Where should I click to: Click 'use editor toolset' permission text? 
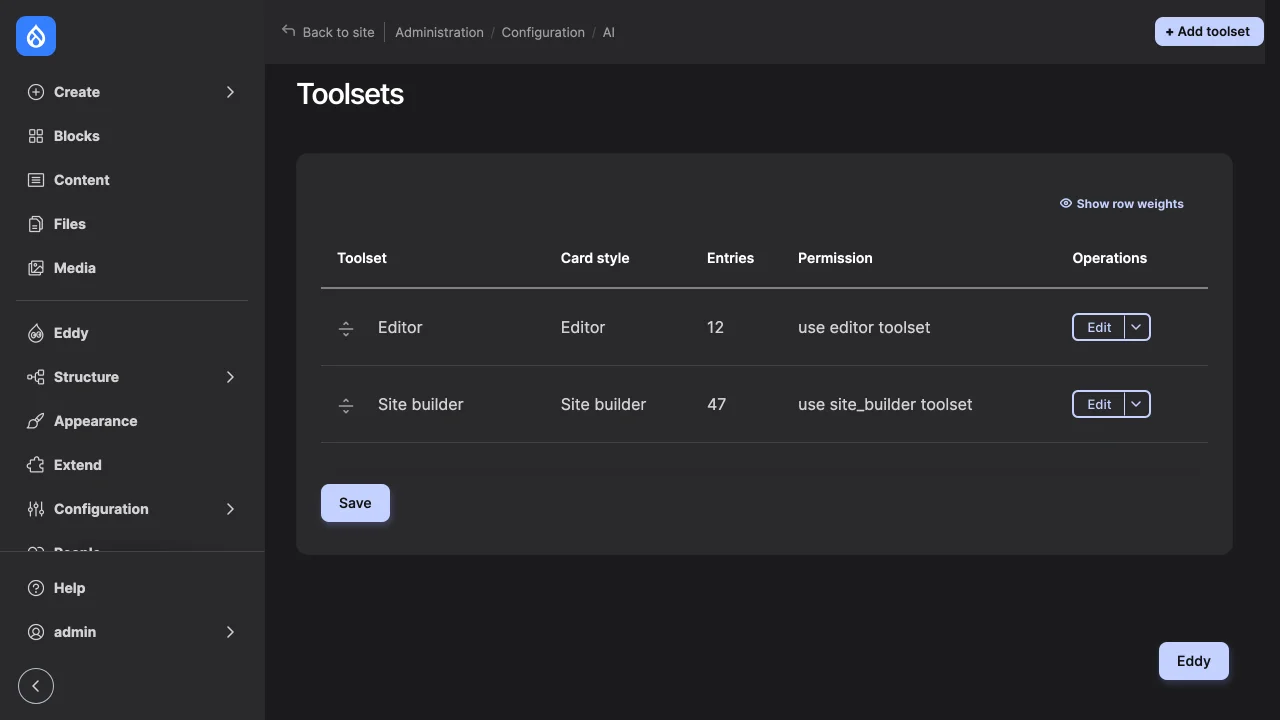[864, 327]
